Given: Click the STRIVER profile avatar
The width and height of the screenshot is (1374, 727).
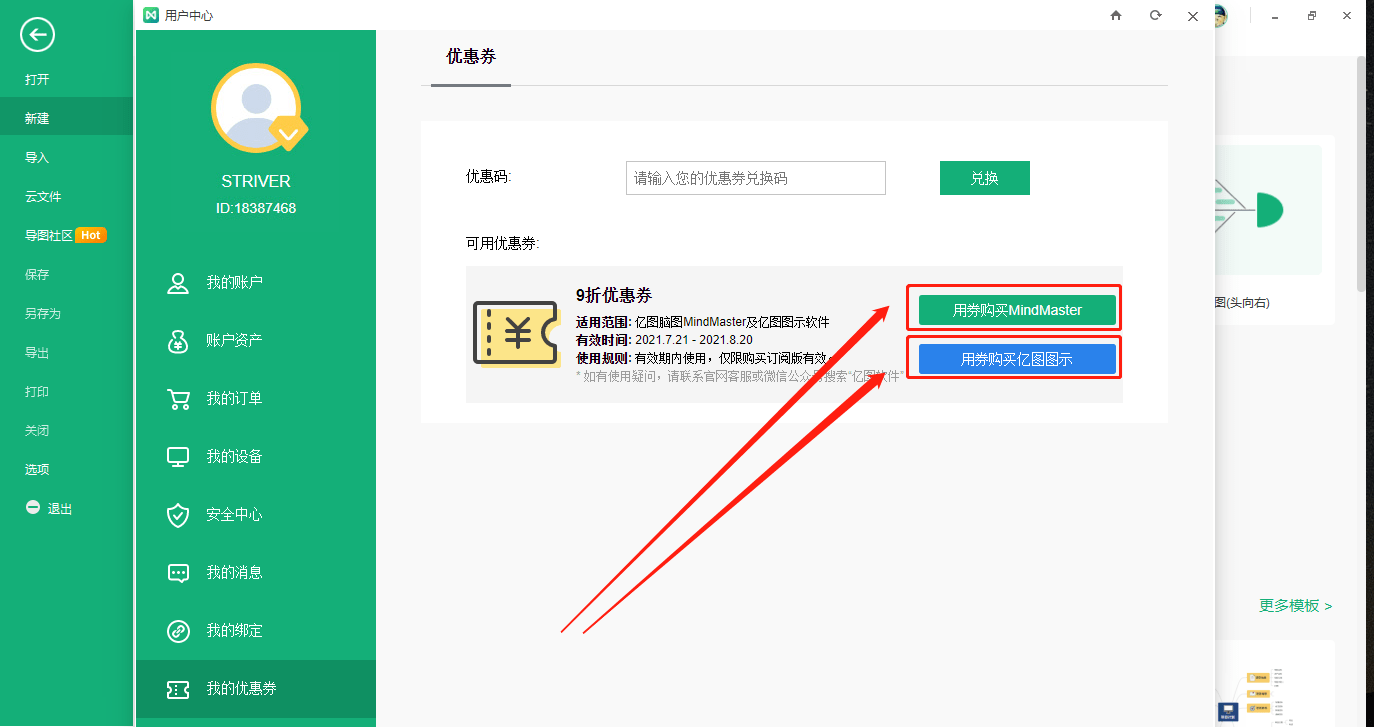Looking at the screenshot, I should click(x=256, y=107).
